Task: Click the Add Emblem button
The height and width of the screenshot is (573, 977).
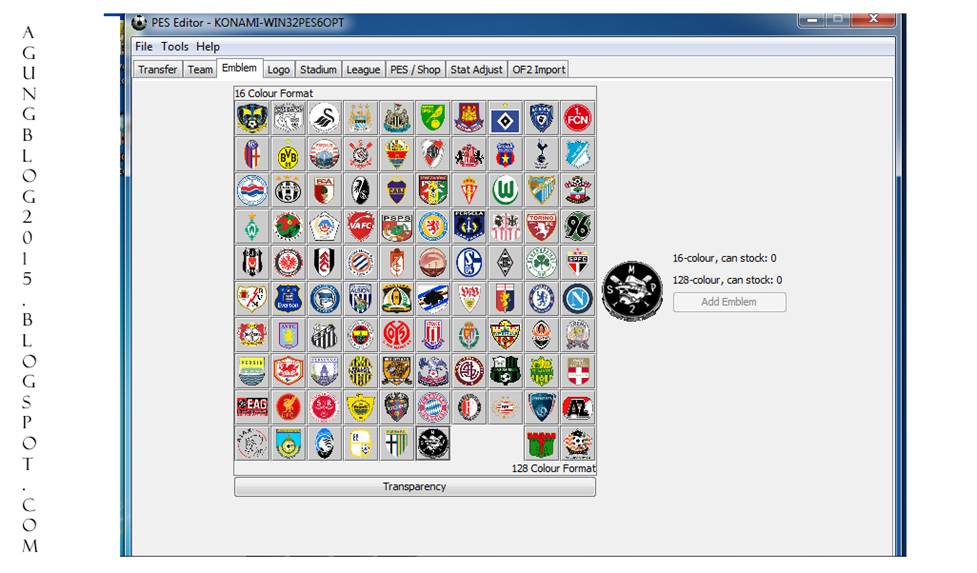Action: [x=729, y=302]
